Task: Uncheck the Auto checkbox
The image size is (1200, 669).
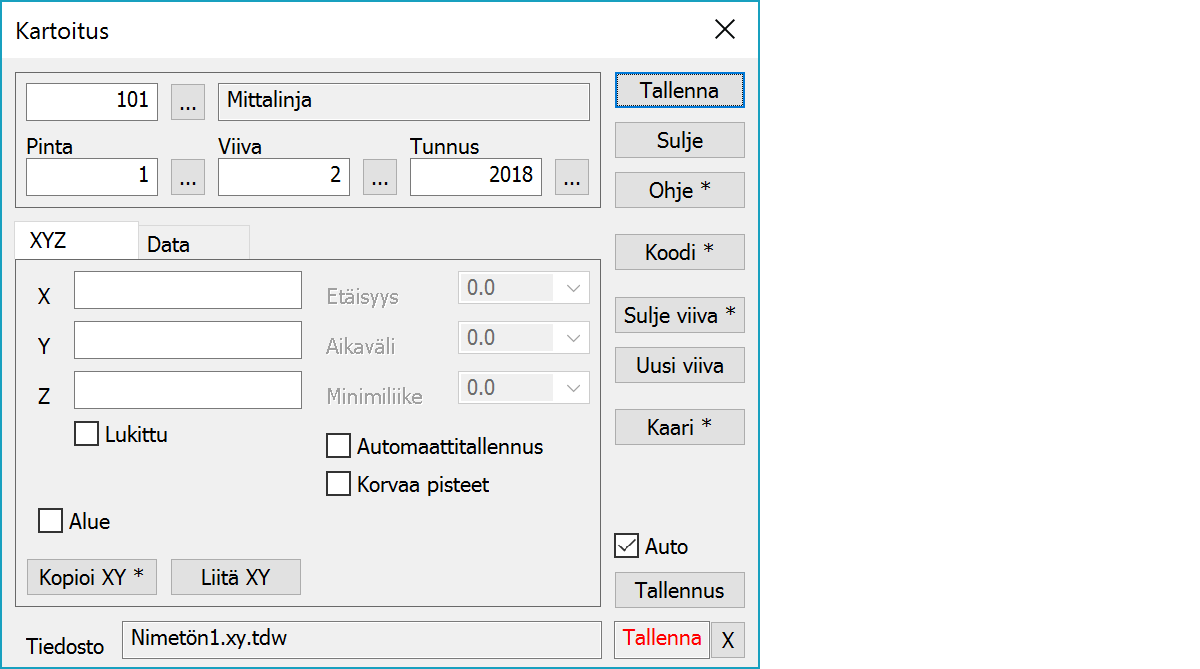Action: pyautogui.click(x=627, y=546)
